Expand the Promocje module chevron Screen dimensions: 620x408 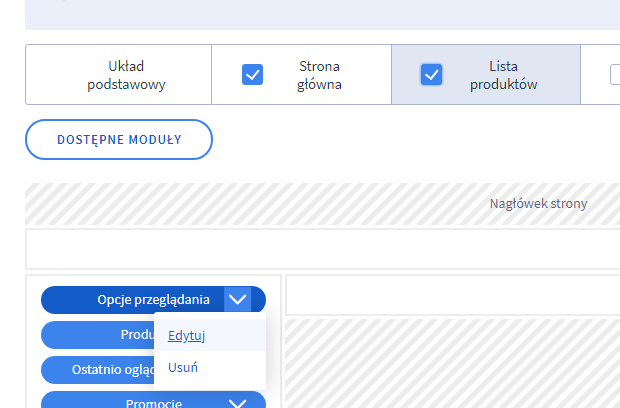point(237,403)
